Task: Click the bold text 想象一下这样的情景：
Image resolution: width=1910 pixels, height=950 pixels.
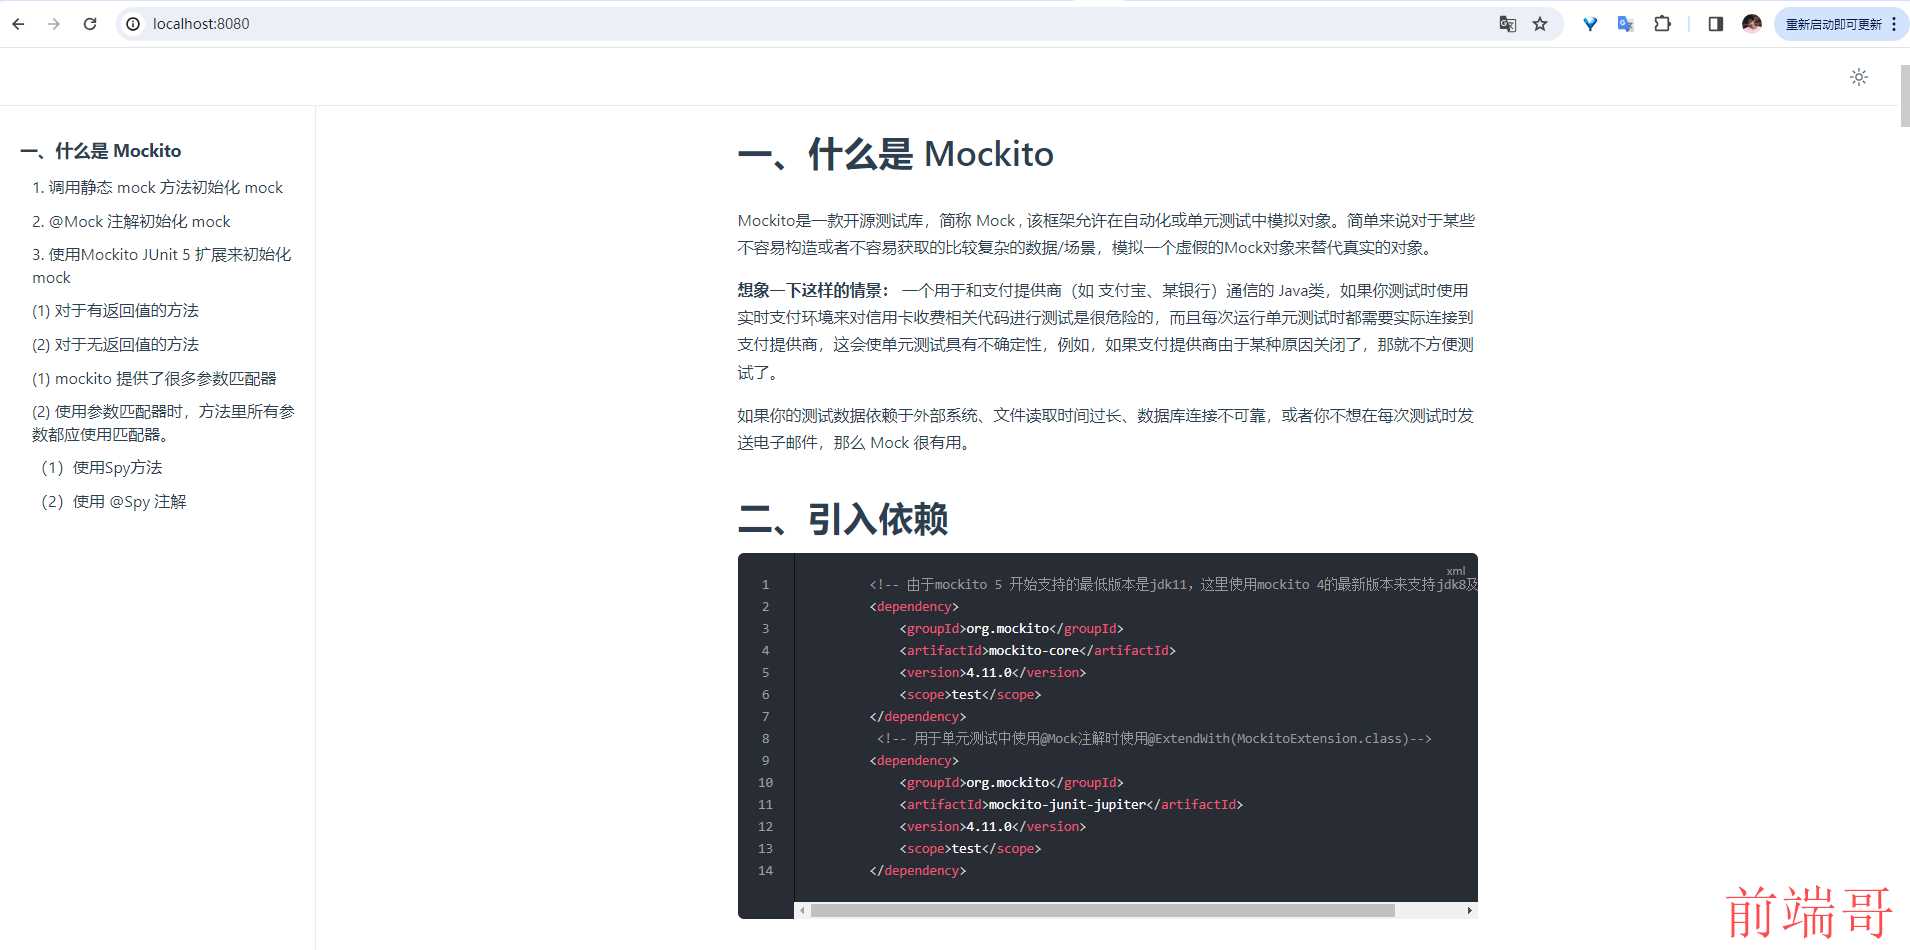Action: click(813, 290)
